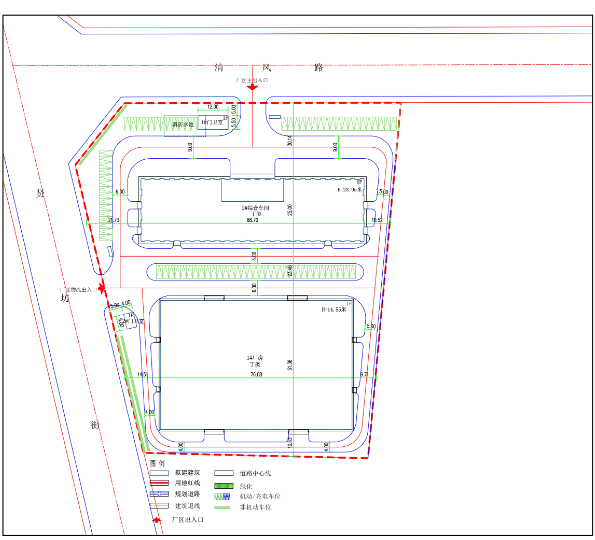This screenshot has width=595, height=540.
Task: Click the small blue rectangle right of the main entrance
Action: [275, 117]
